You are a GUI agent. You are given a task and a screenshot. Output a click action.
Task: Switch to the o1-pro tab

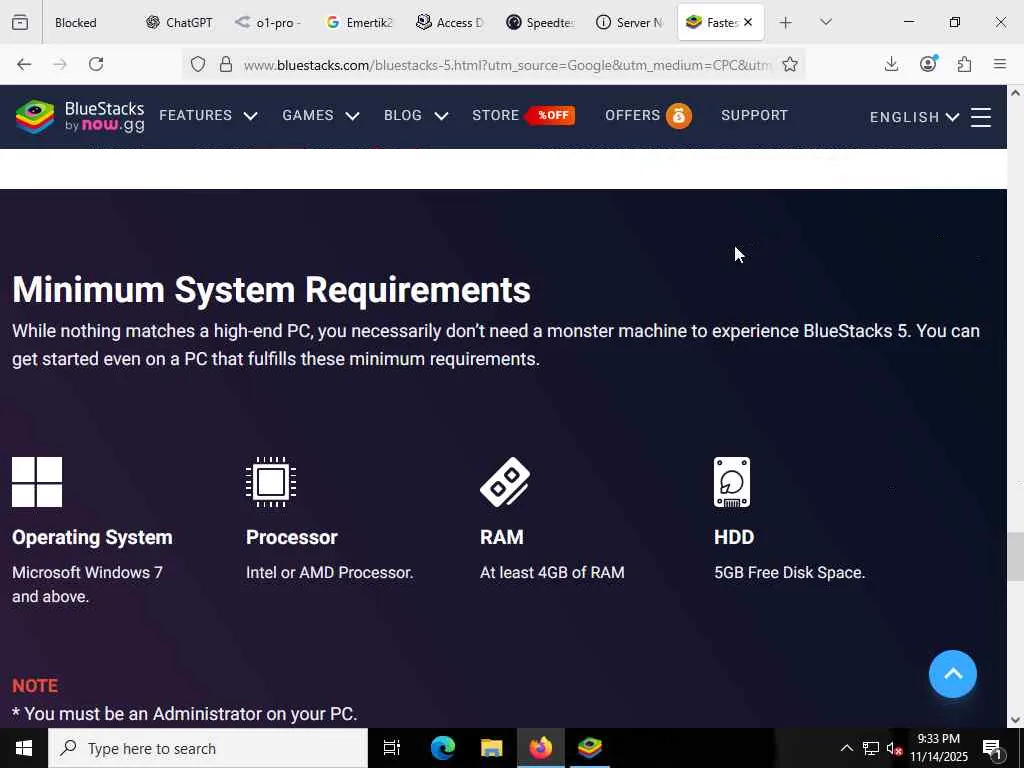point(269,23)
